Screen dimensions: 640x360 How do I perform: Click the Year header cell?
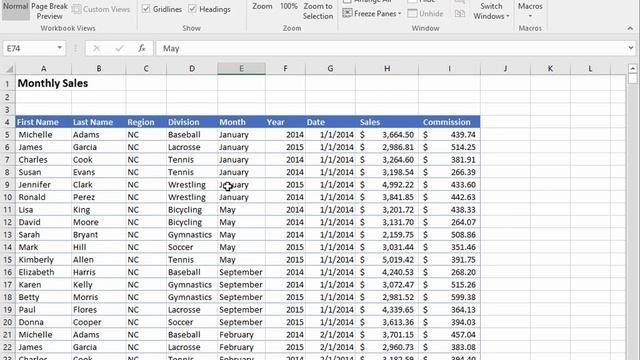(285, 122)
